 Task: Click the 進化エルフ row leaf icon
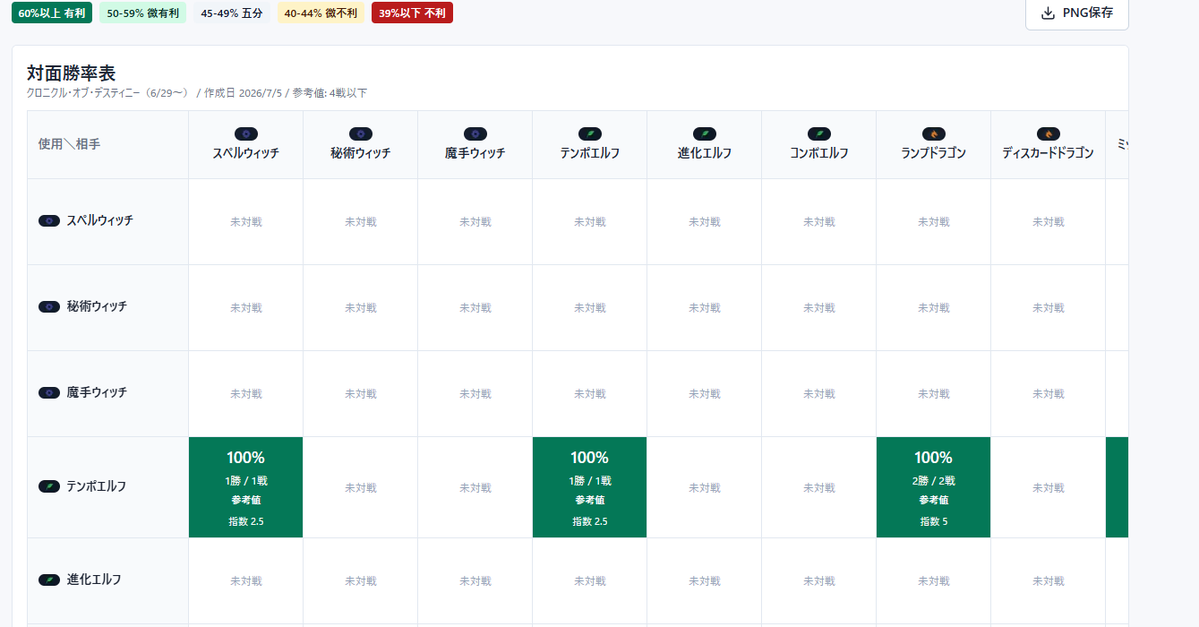(x=49, y=580)
